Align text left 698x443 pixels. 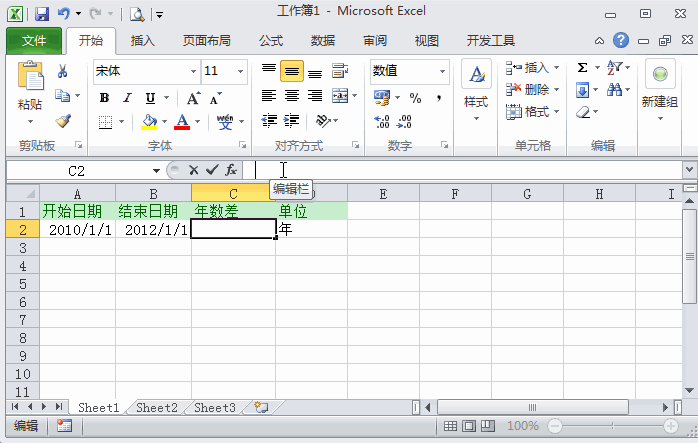pyautogui.click(x=269, y=96)
